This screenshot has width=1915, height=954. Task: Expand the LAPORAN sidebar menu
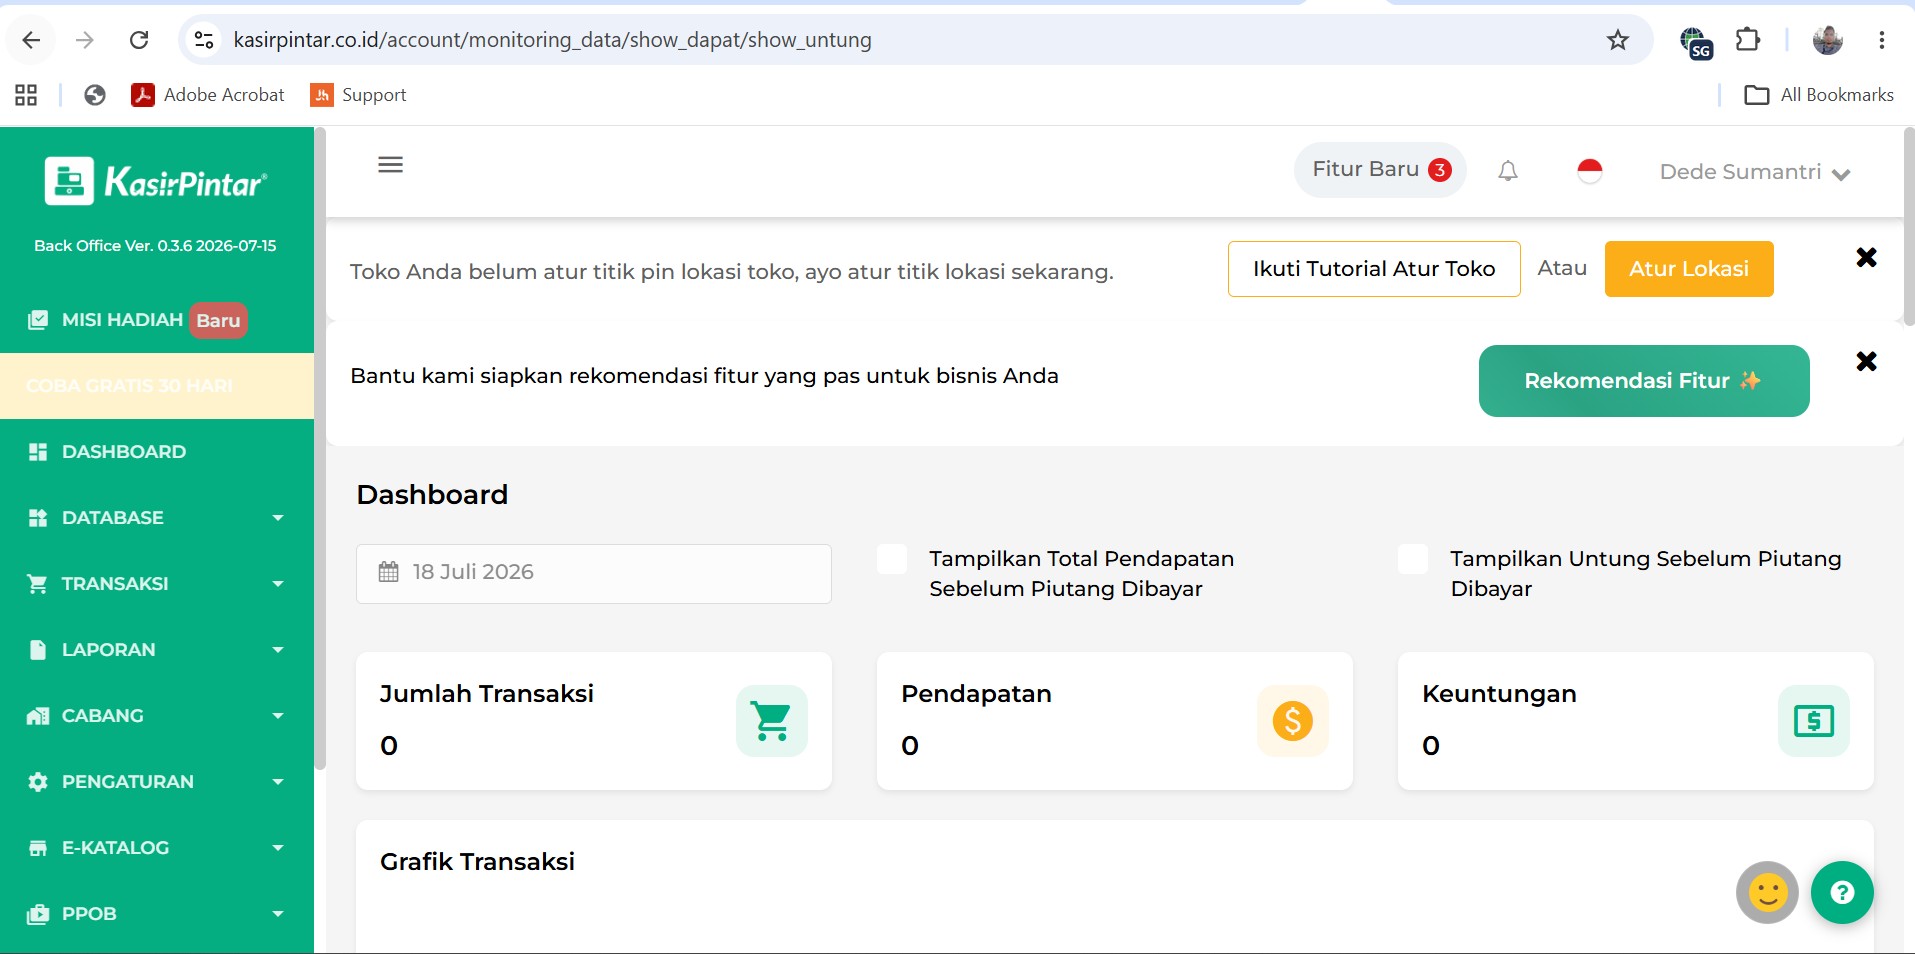pos(157,650)
